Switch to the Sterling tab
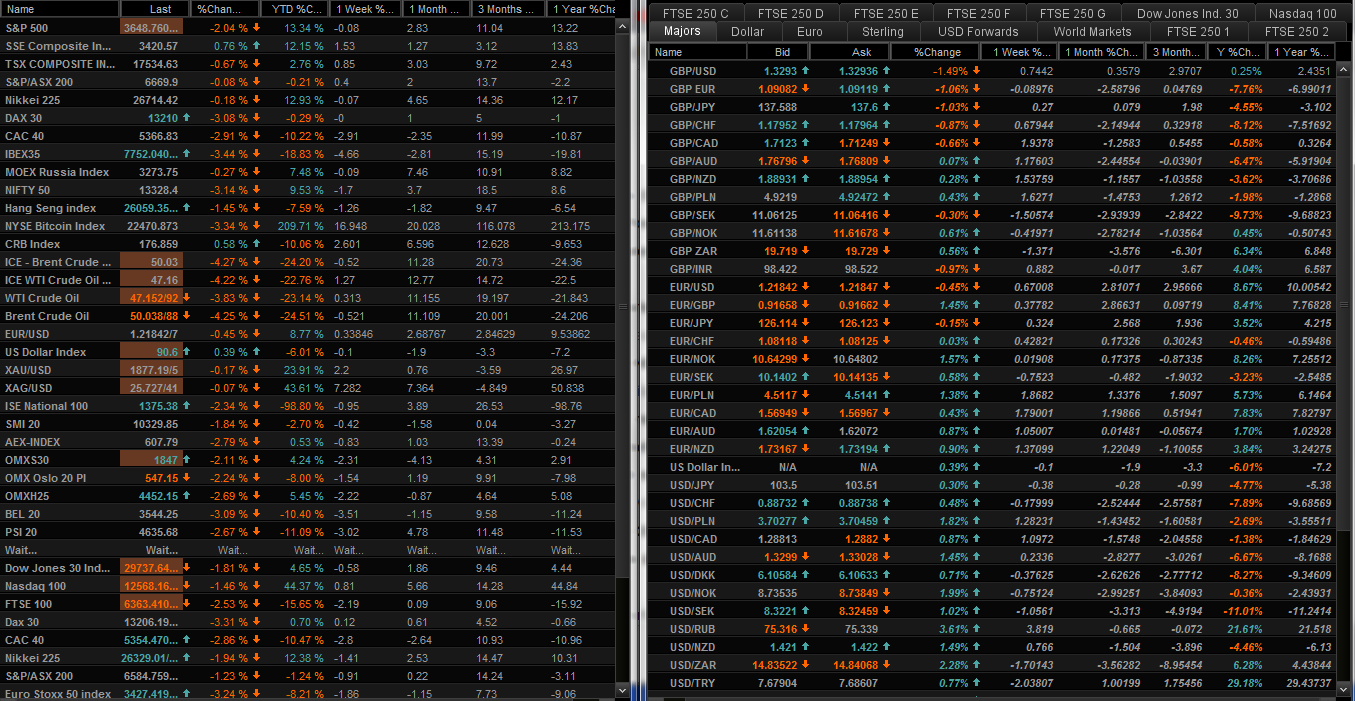1355x701 pixels. point(882,32)
